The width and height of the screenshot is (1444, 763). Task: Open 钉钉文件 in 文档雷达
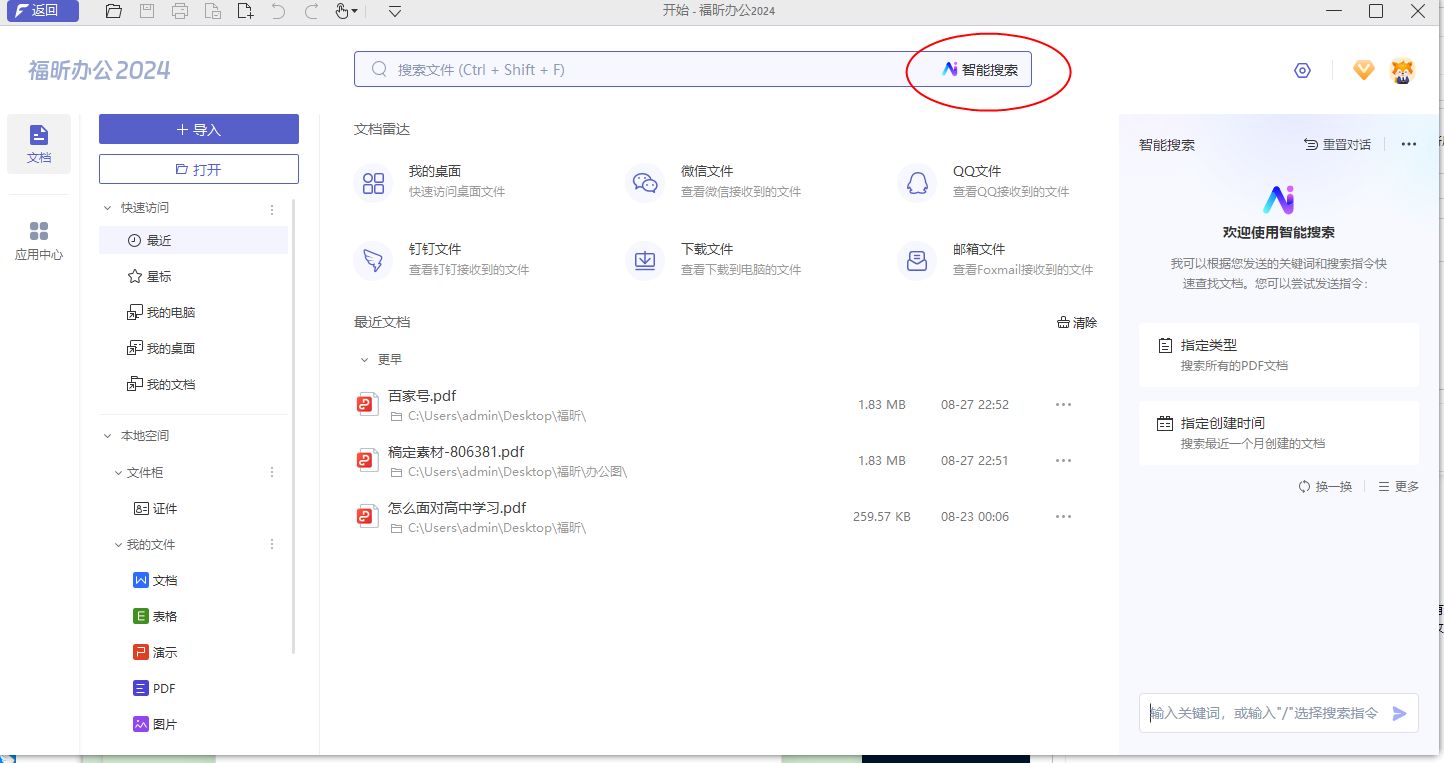(442, 259)
